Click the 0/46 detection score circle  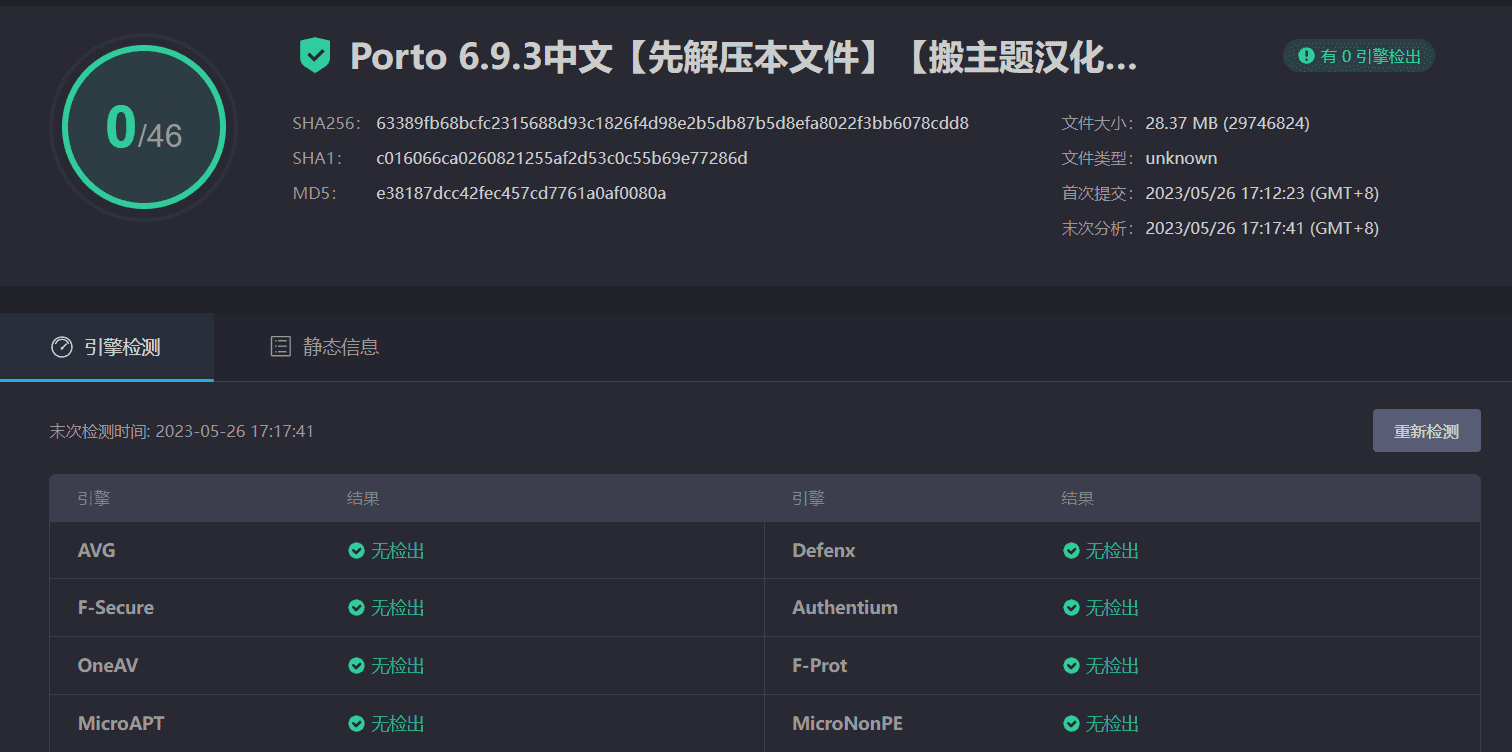click(x=144, y=127)
